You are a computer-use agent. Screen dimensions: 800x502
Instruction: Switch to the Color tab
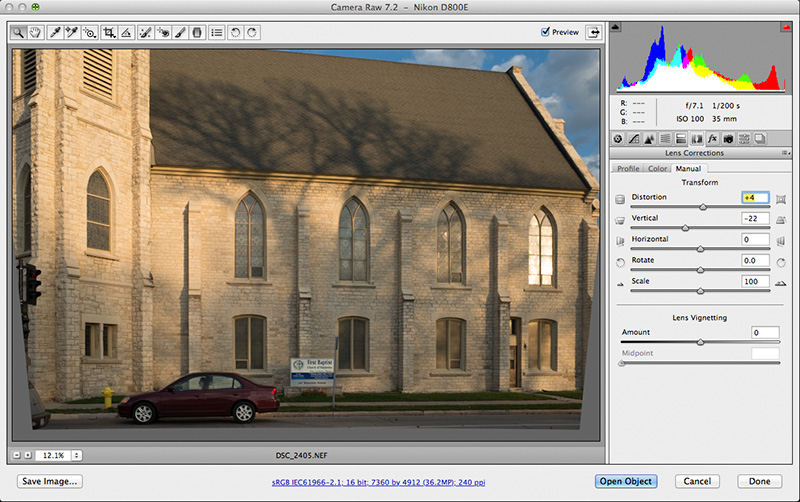pyautogui.click(x=657, y=168)
